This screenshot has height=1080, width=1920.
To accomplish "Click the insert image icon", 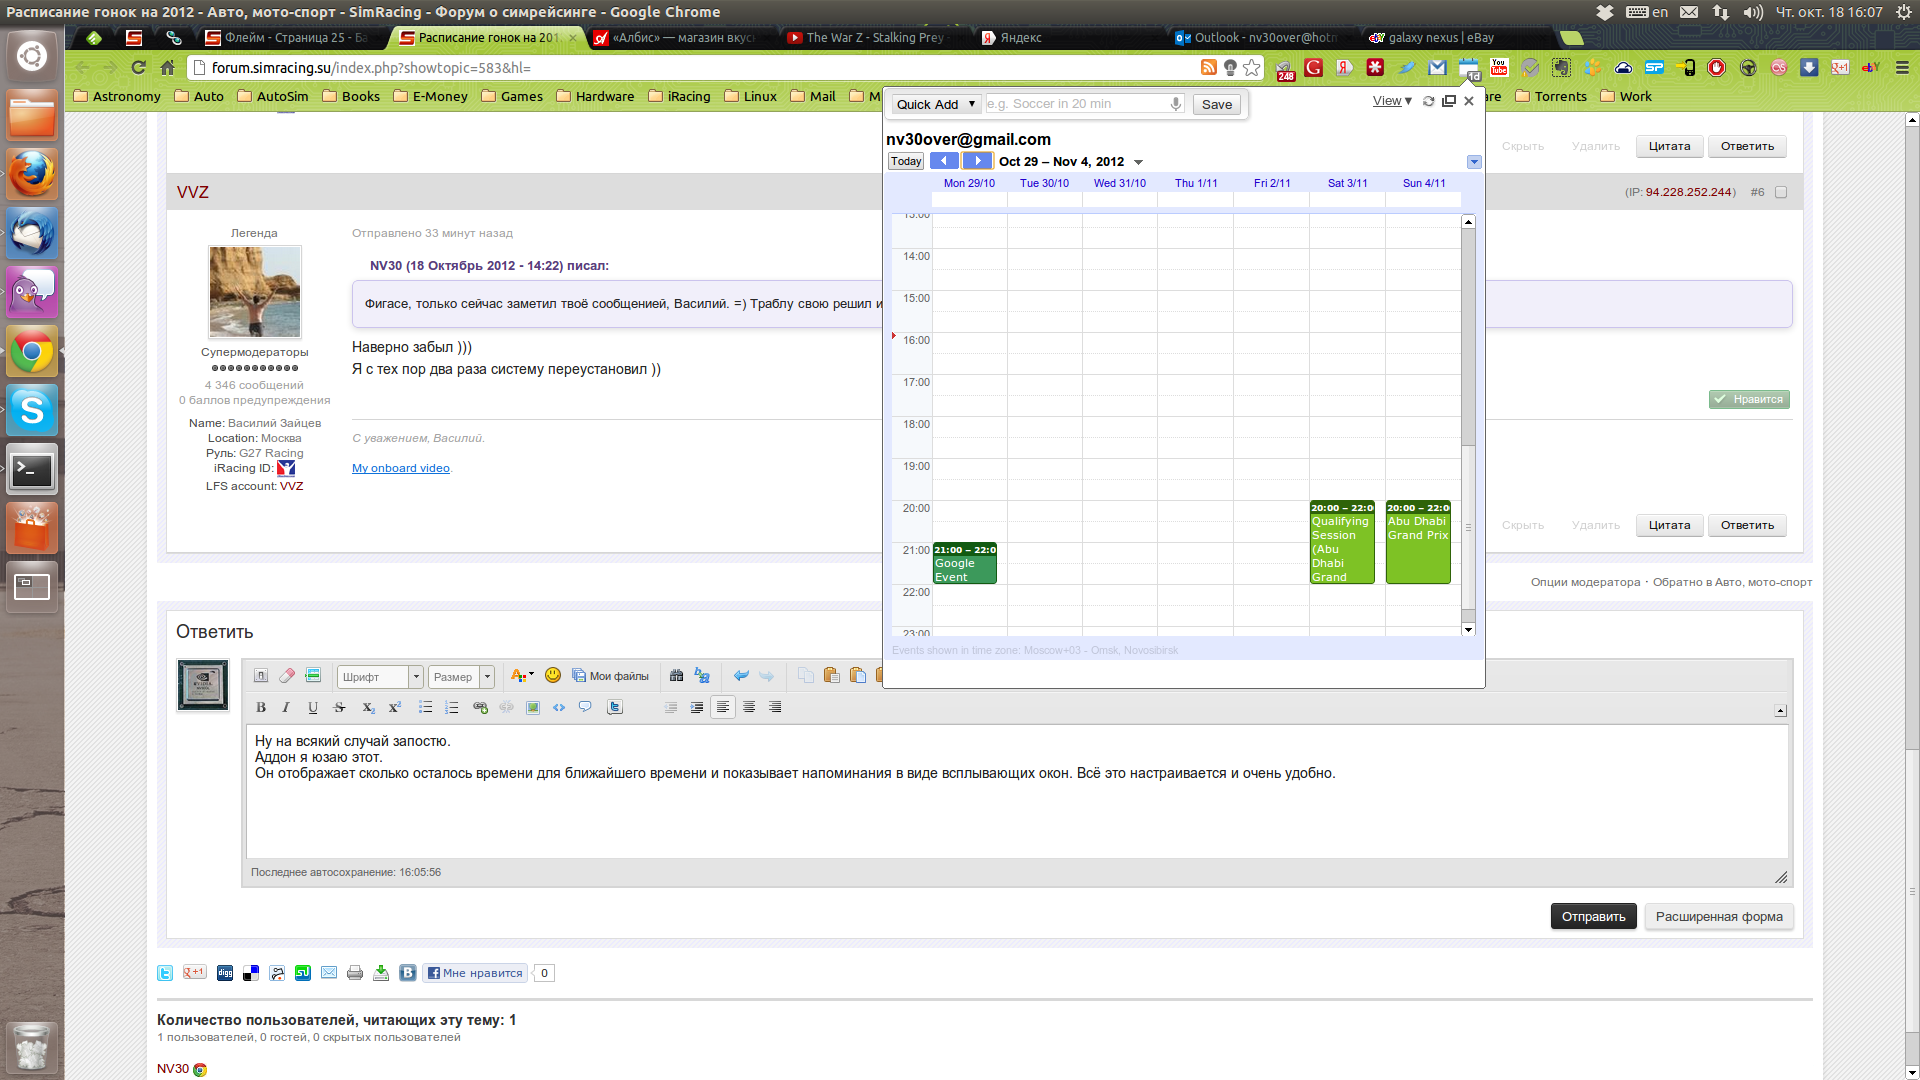I will (x=533, y=708).
